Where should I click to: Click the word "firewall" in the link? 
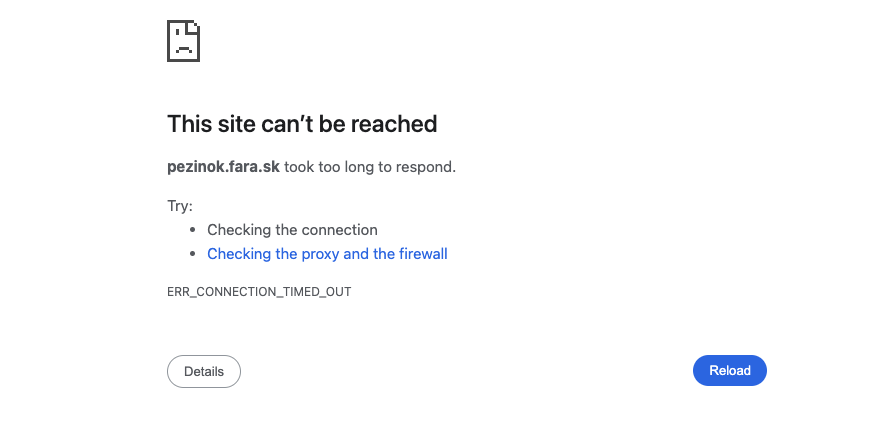pyautogui.click(x=423, y=254)
